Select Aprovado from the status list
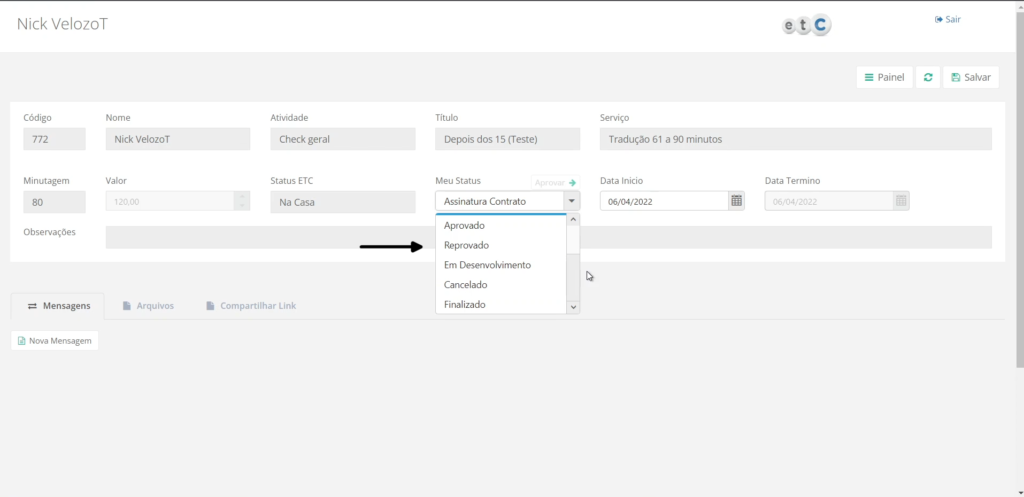The image size is (1024, 497). (x=464, y=226)
